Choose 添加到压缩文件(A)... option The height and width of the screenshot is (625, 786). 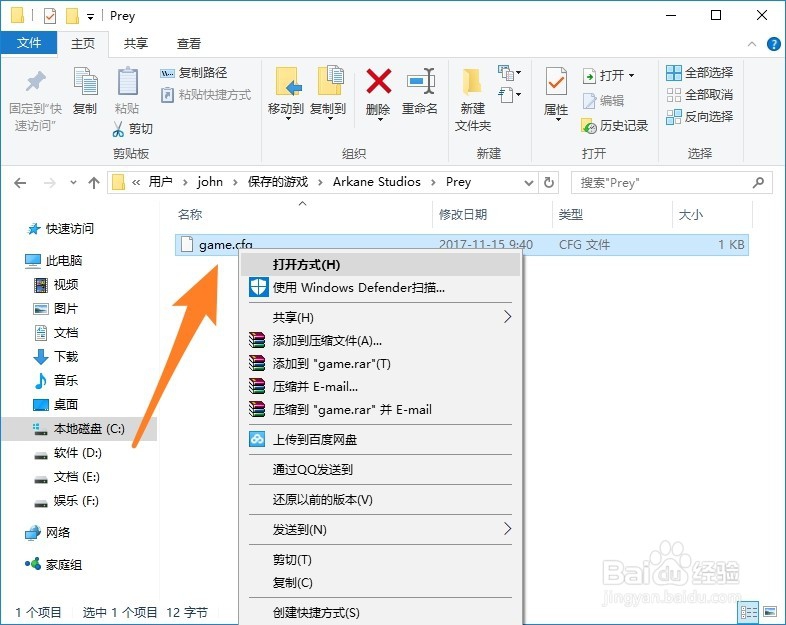click(380, 341)
